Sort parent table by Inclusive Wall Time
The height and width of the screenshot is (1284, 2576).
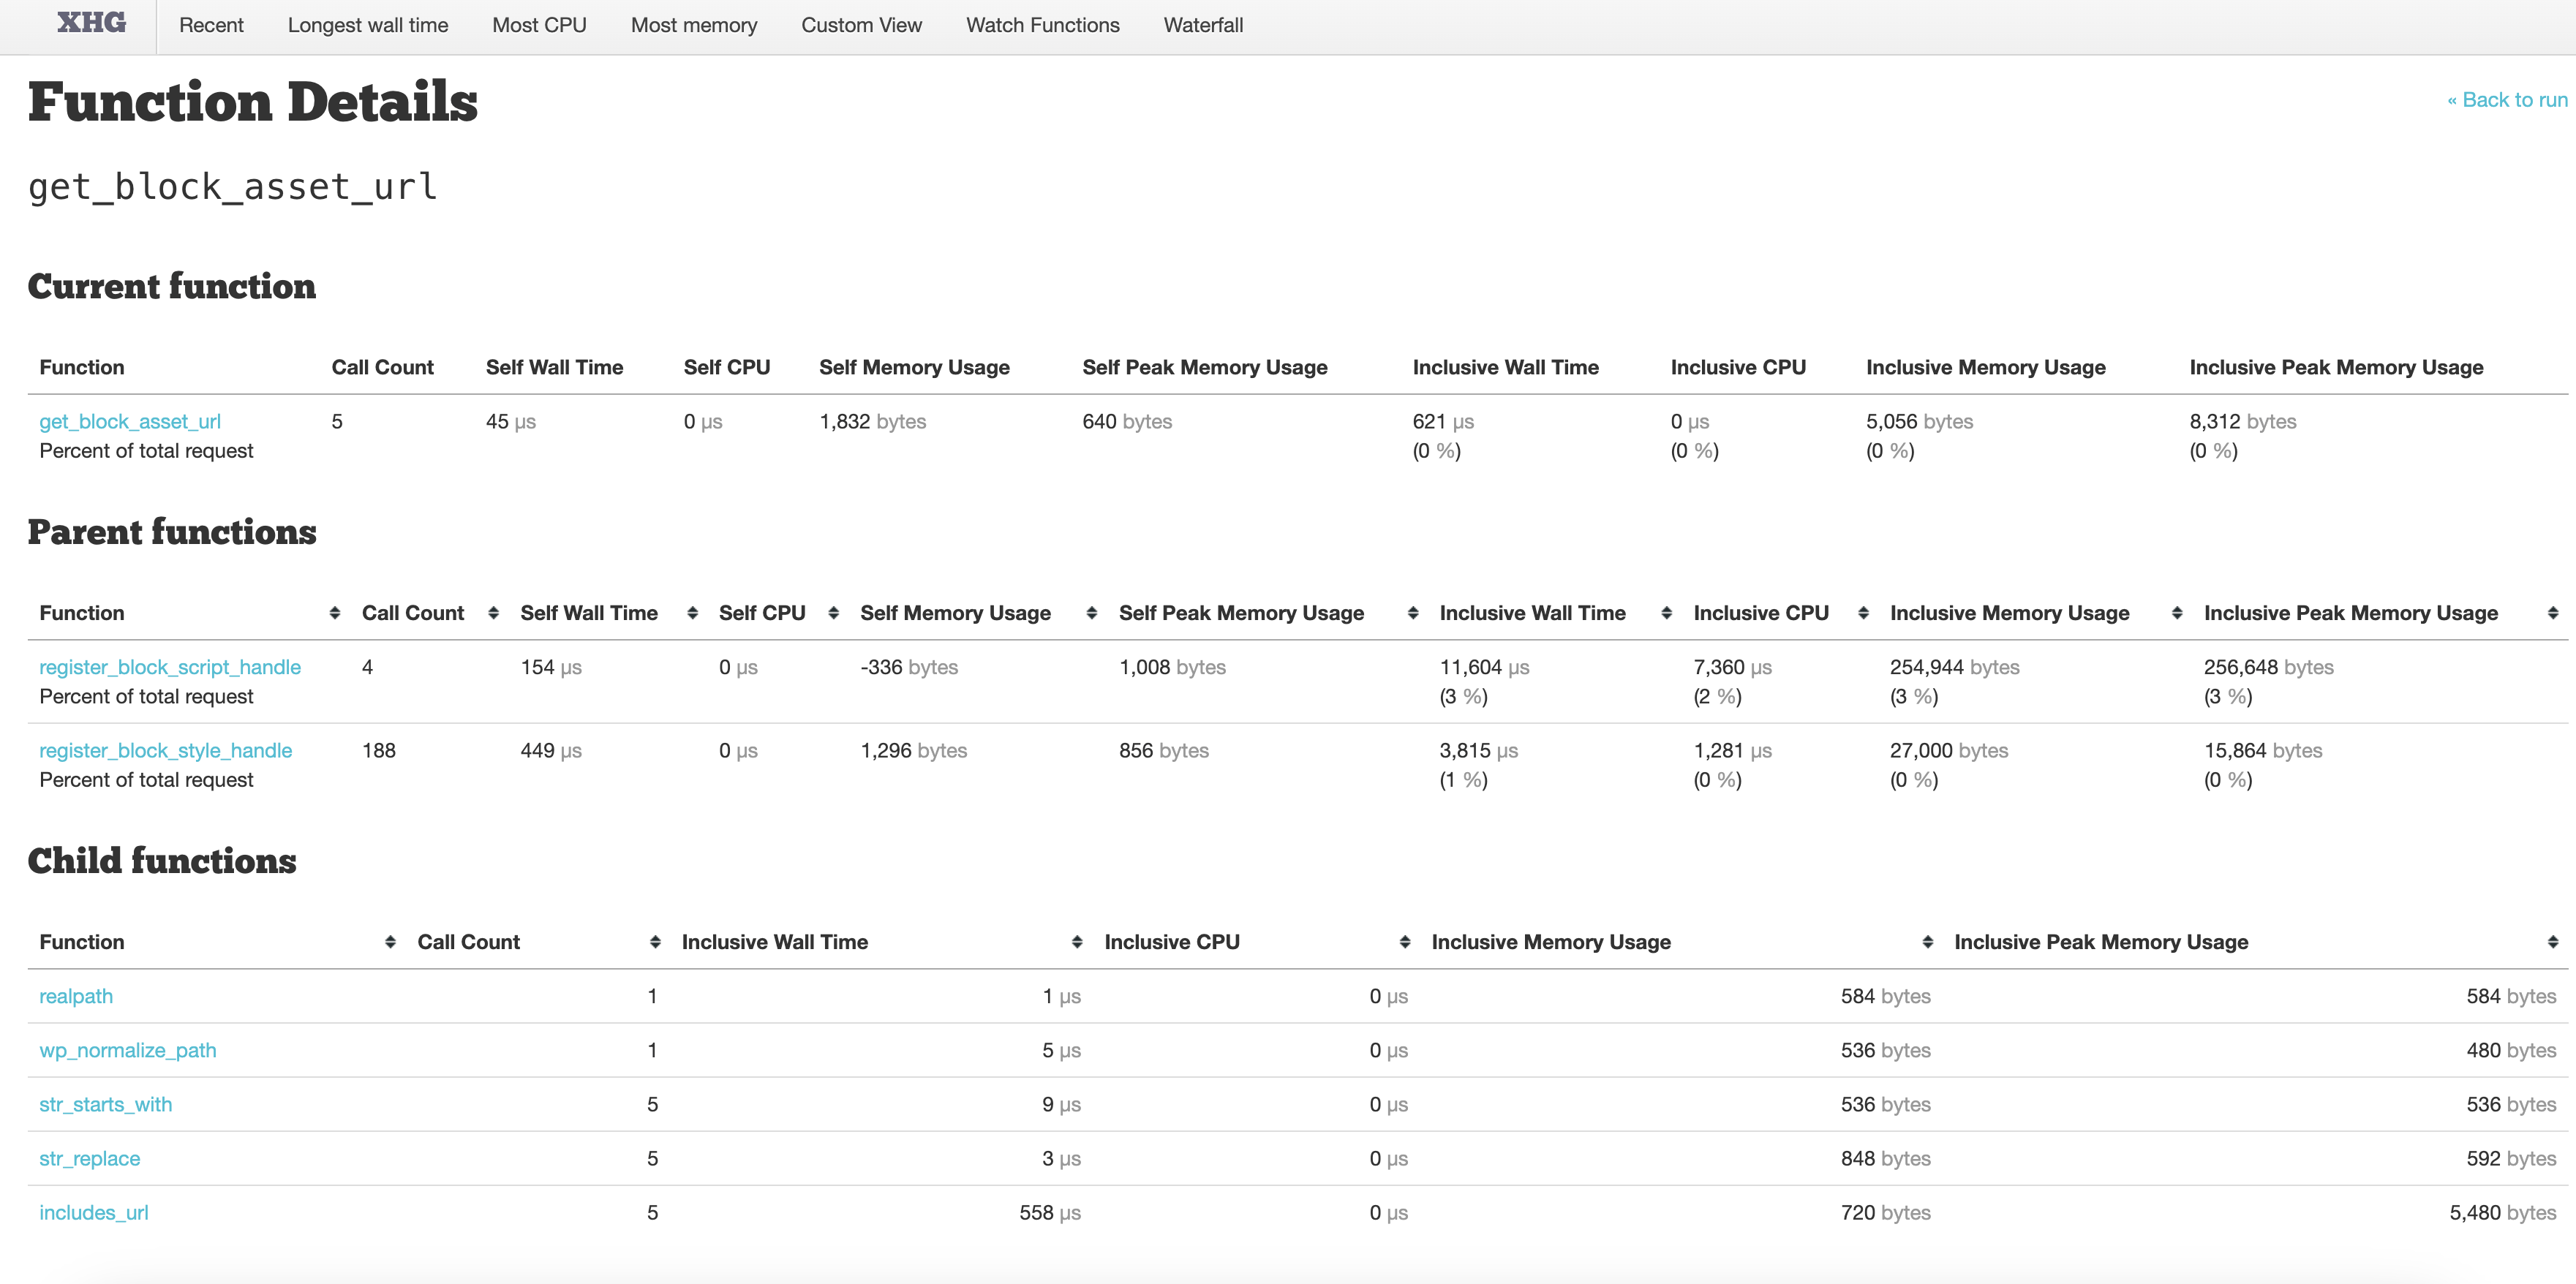tap(1532, 613)
